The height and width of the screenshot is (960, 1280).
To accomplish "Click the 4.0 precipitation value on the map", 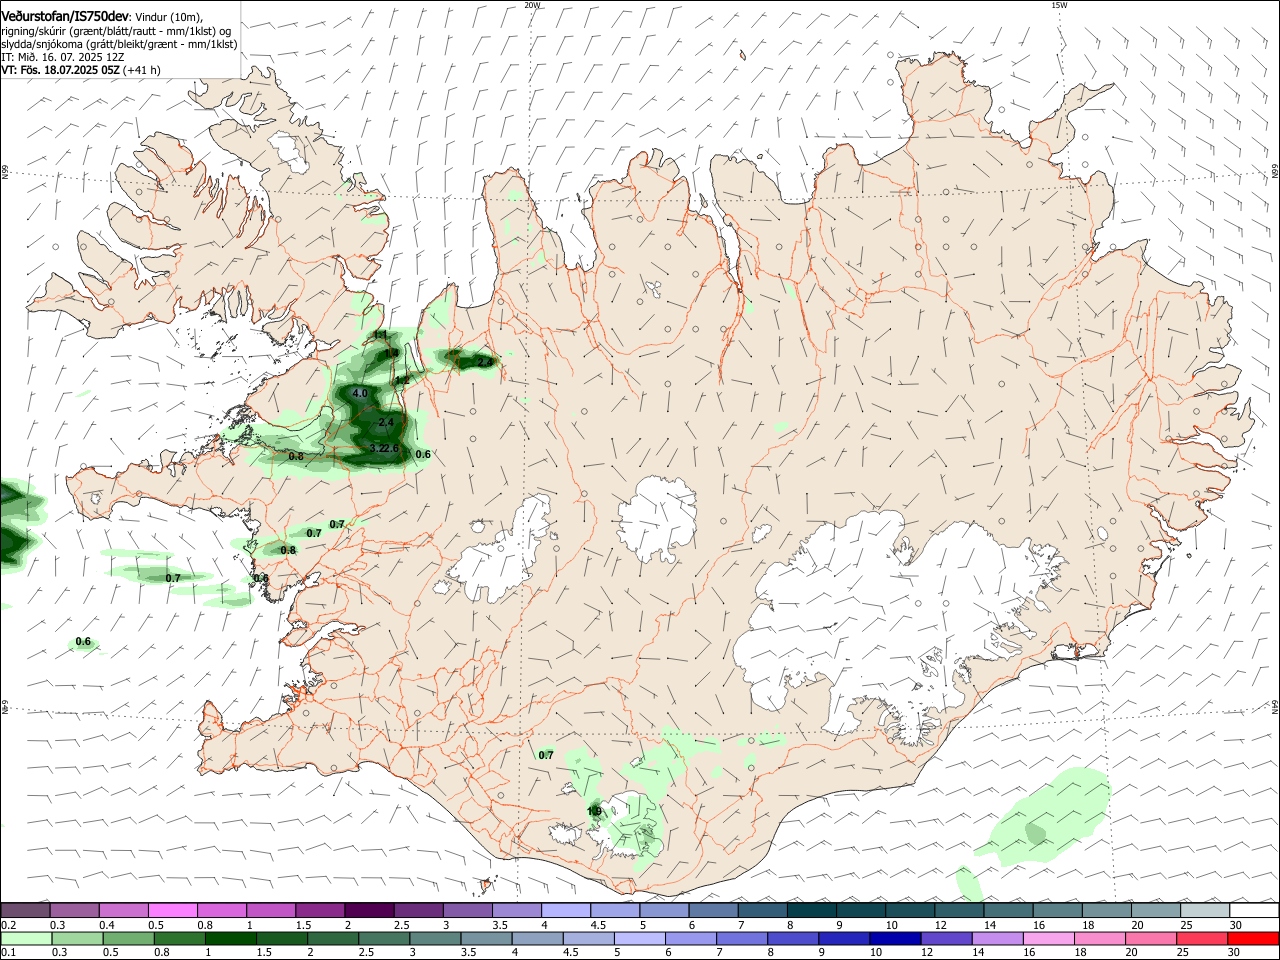I will coord(360,394).
